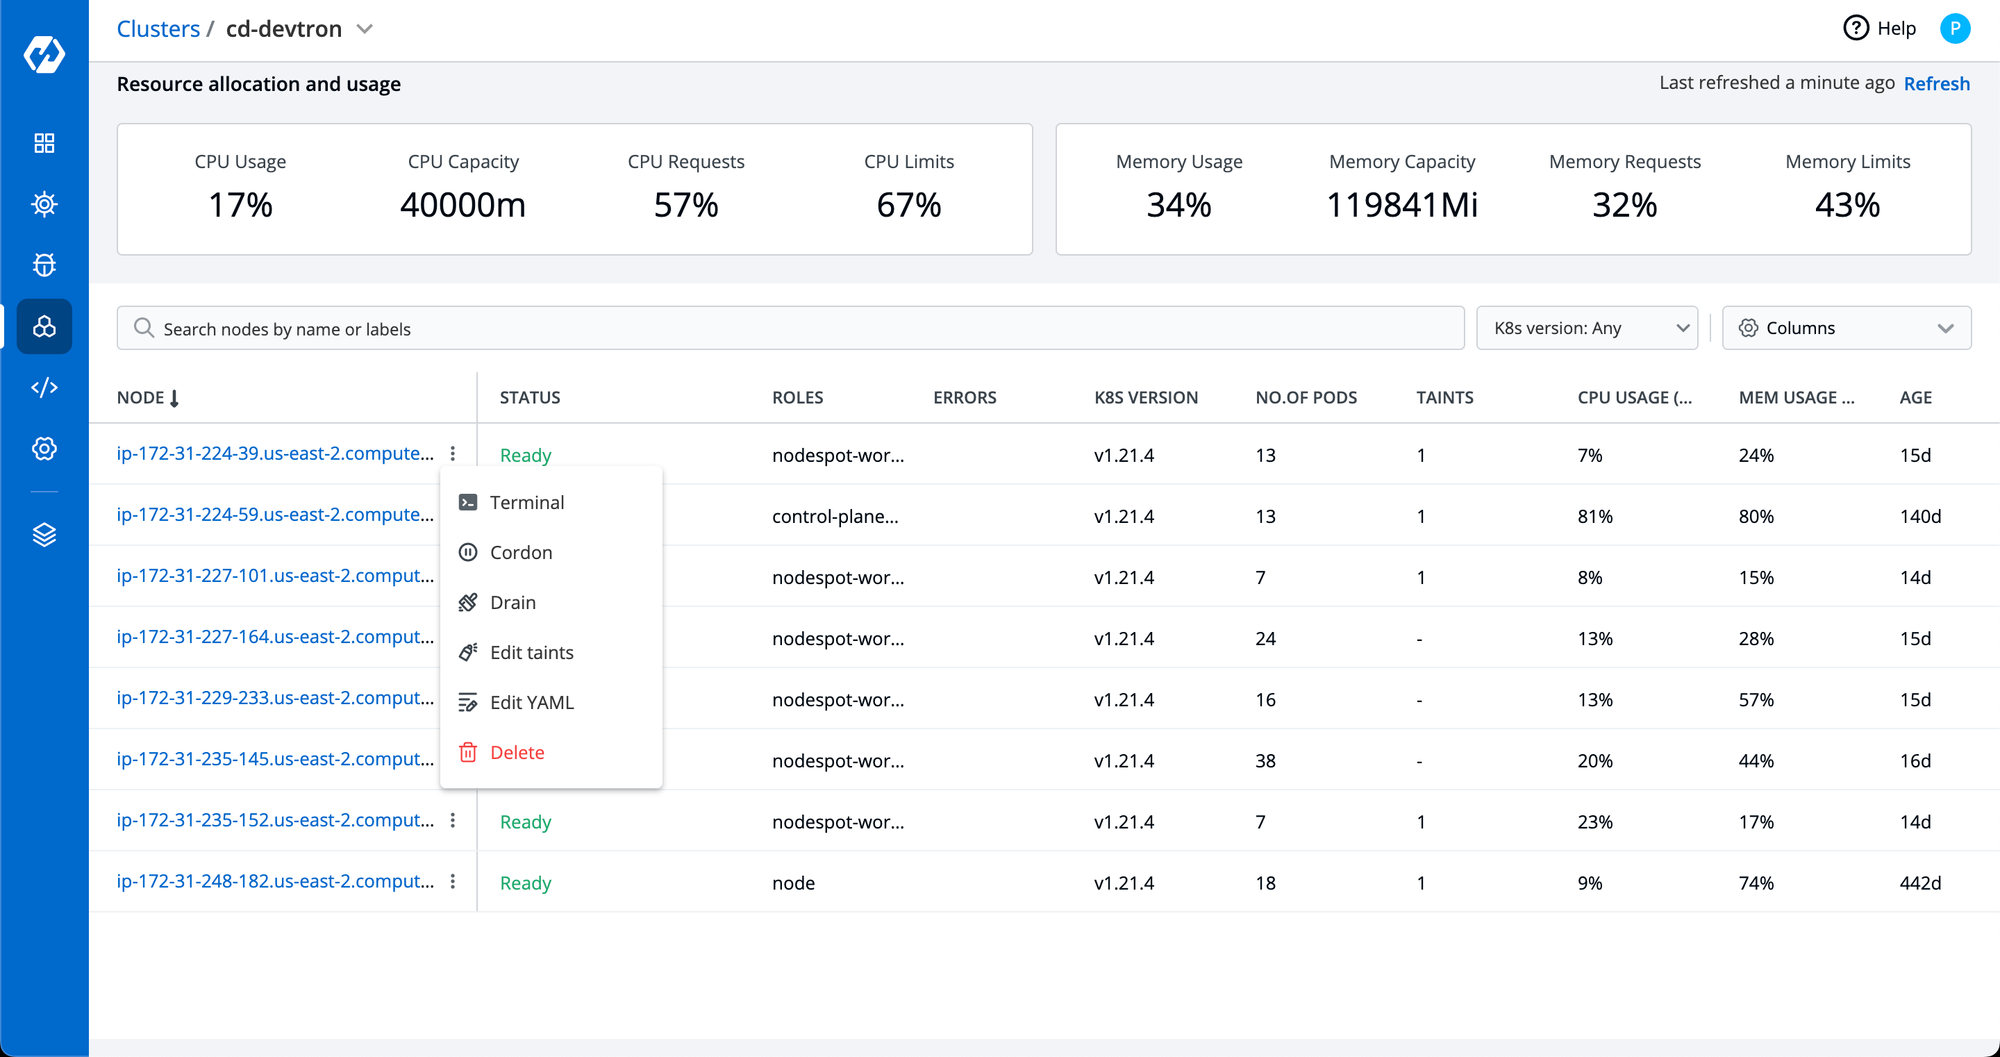
Task: Click Ready status of ip-172-31-248-182
Action: pos(525,883)
